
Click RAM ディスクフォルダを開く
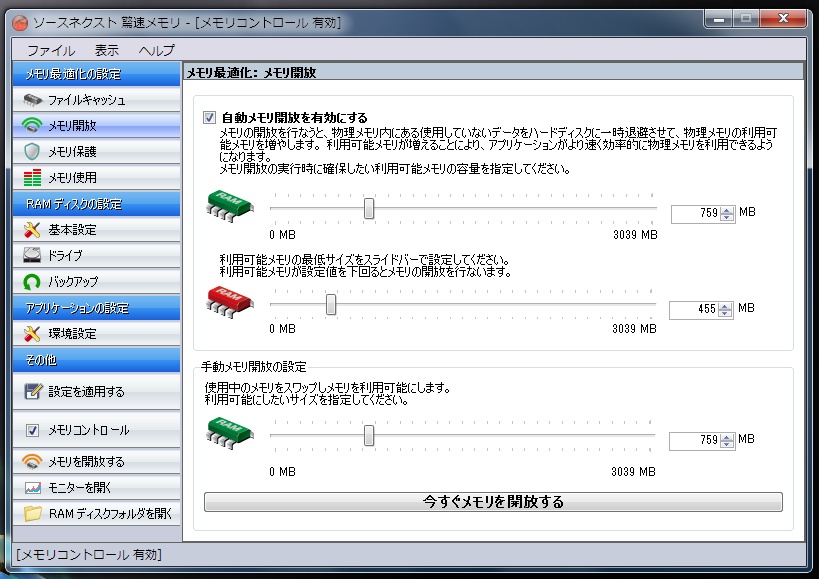[x=97, y=513]
